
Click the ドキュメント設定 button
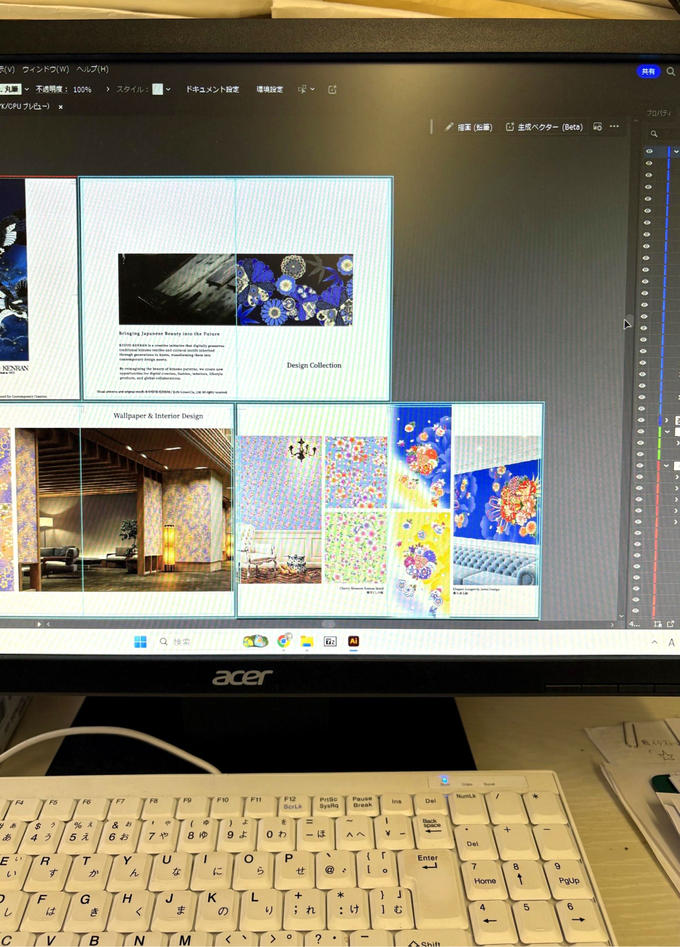[212, 89]
